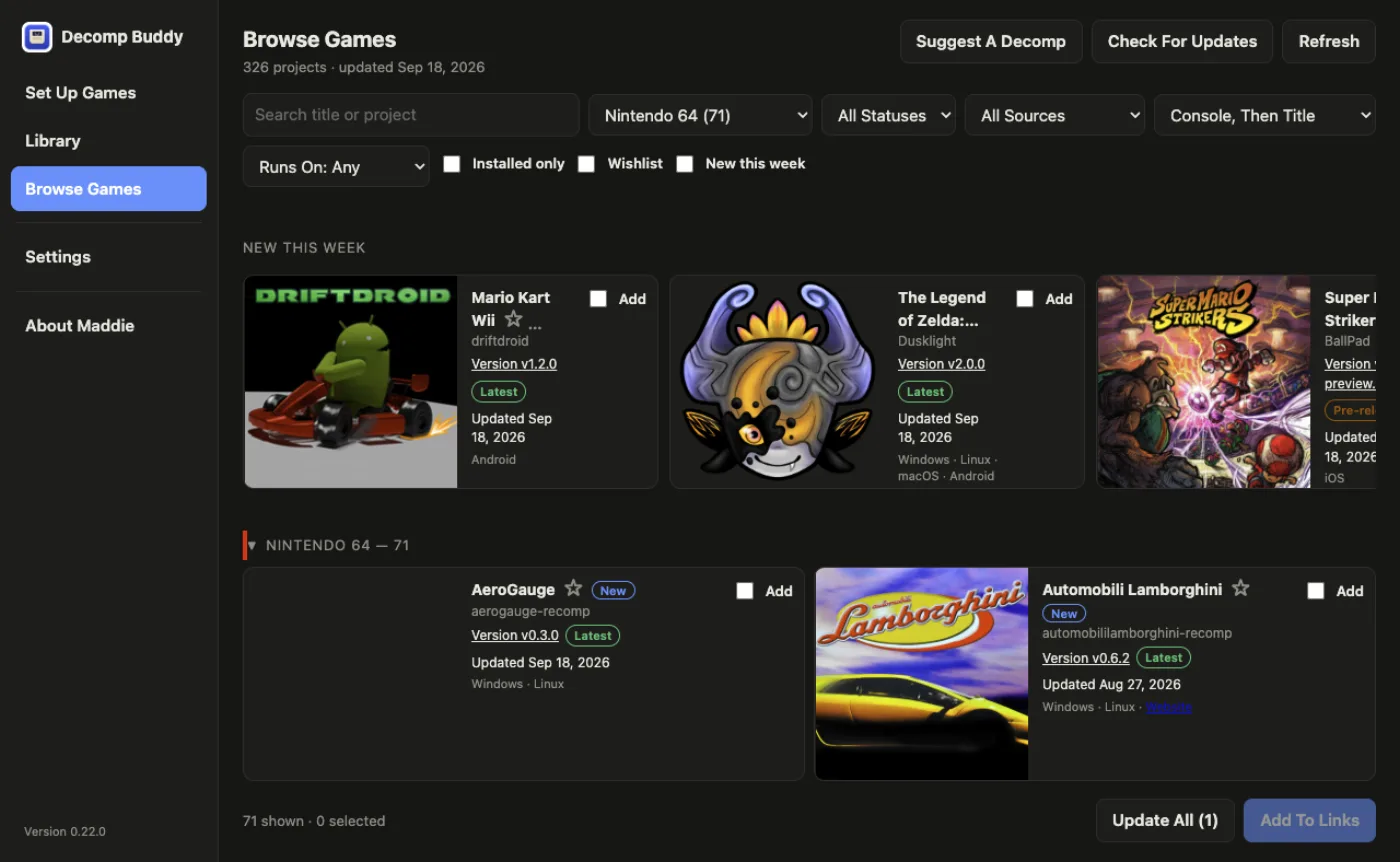Enable the Wishlist filter checkbox
Viewport: 1400px width, 862px height.
click(x=587, y=164)
